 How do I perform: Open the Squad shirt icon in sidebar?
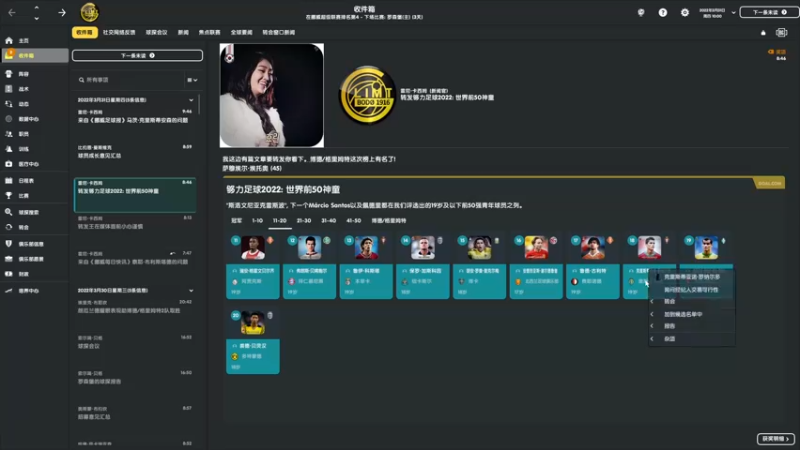click(9, 74)
